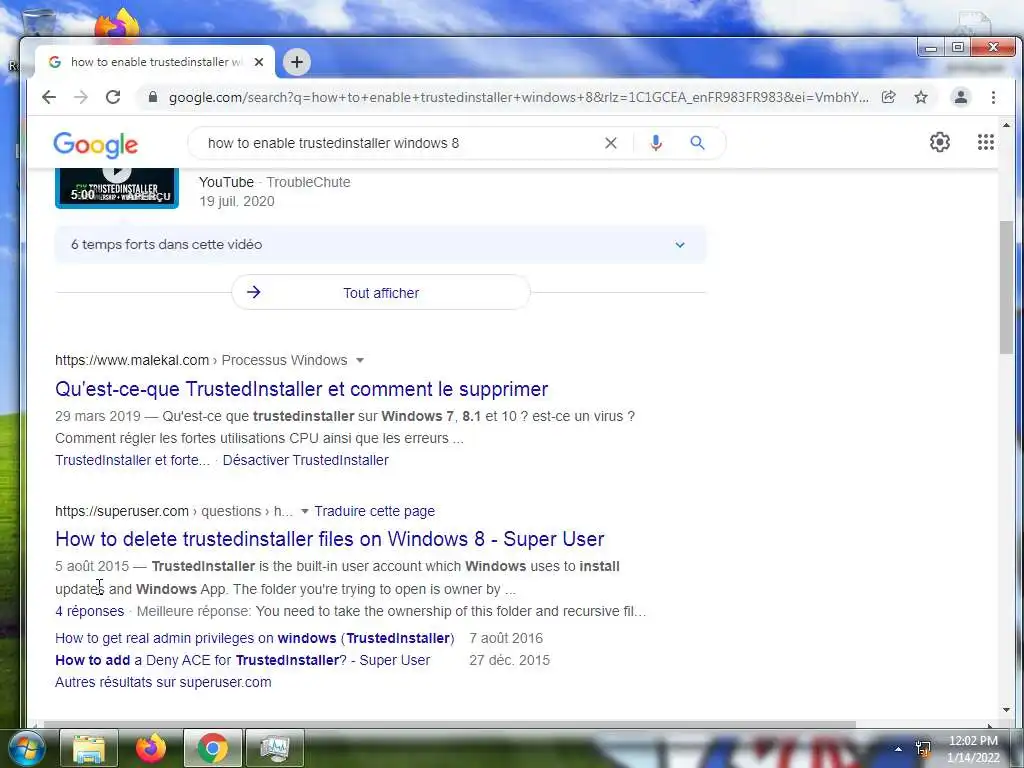Viewport: 1024px width, 768px height.
Task: Open How to get real admin privileges link
Action: point(255,638)
